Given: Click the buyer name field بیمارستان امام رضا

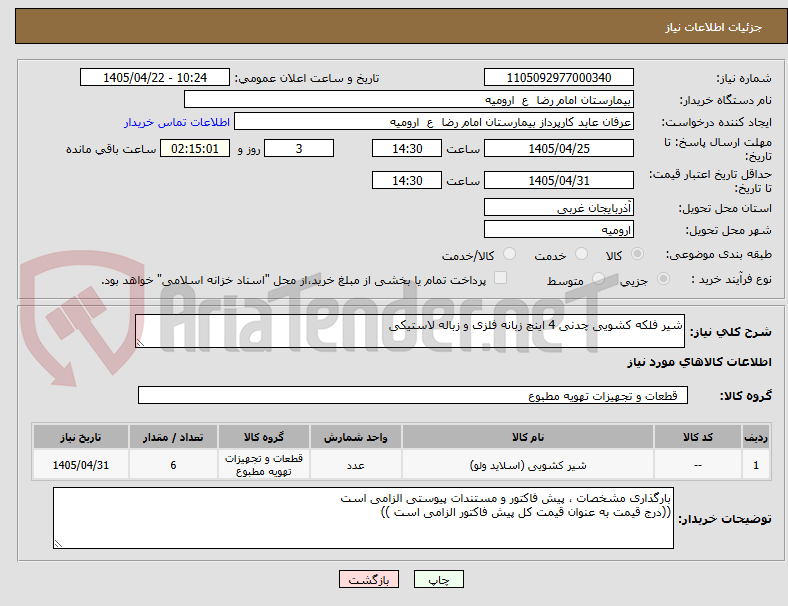Looking at the screenshot, I should click(409, 99).
